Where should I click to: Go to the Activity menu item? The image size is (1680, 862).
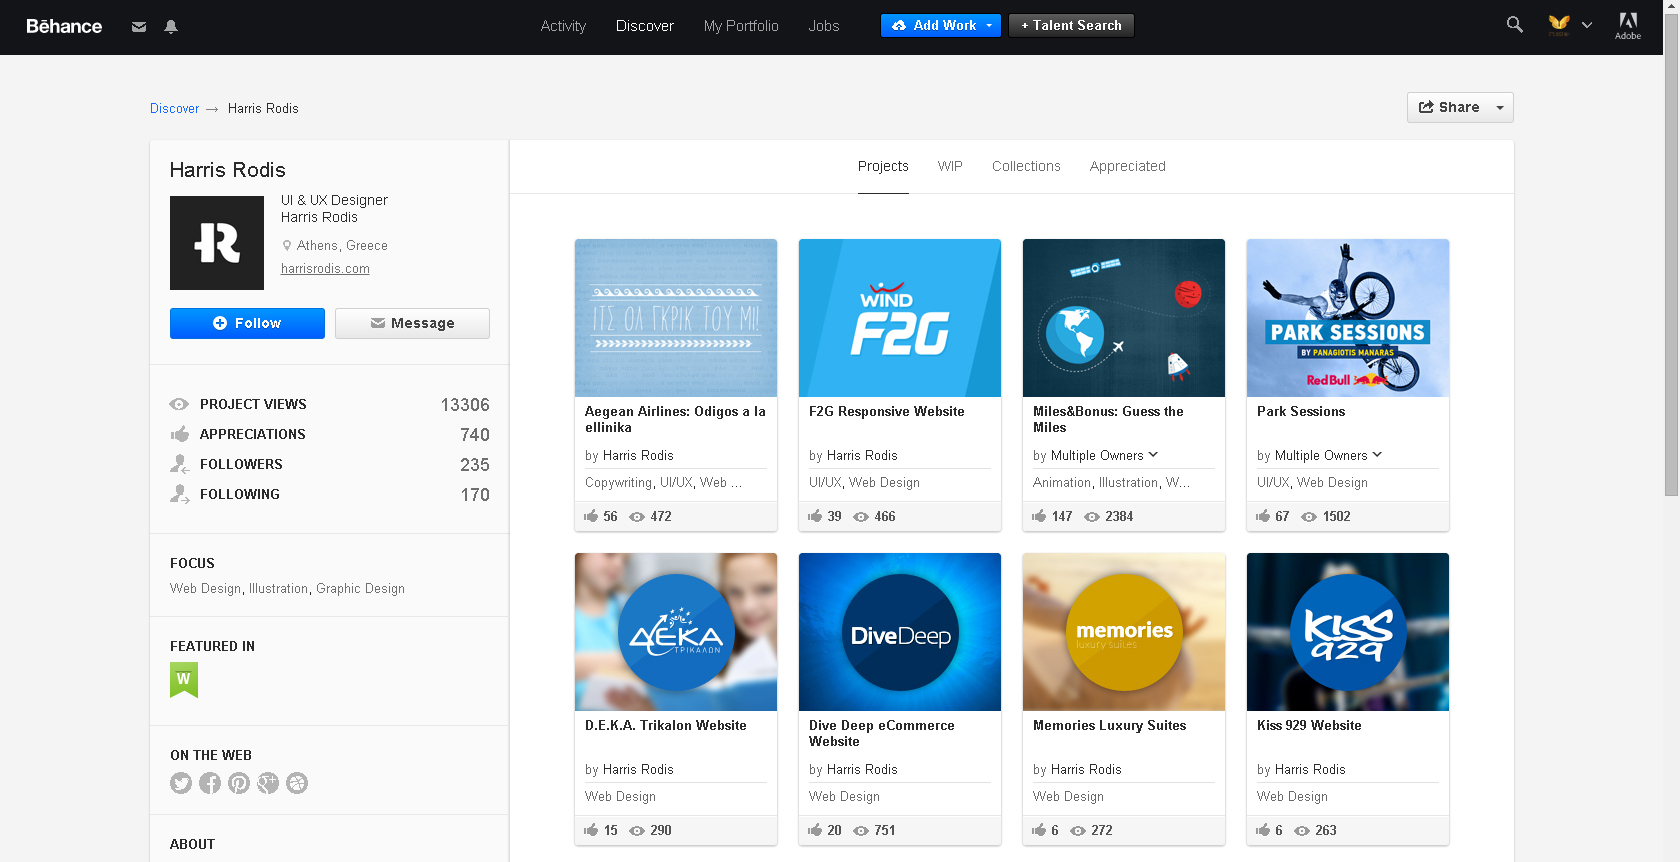pyautogui.click(x=563, y=26)
